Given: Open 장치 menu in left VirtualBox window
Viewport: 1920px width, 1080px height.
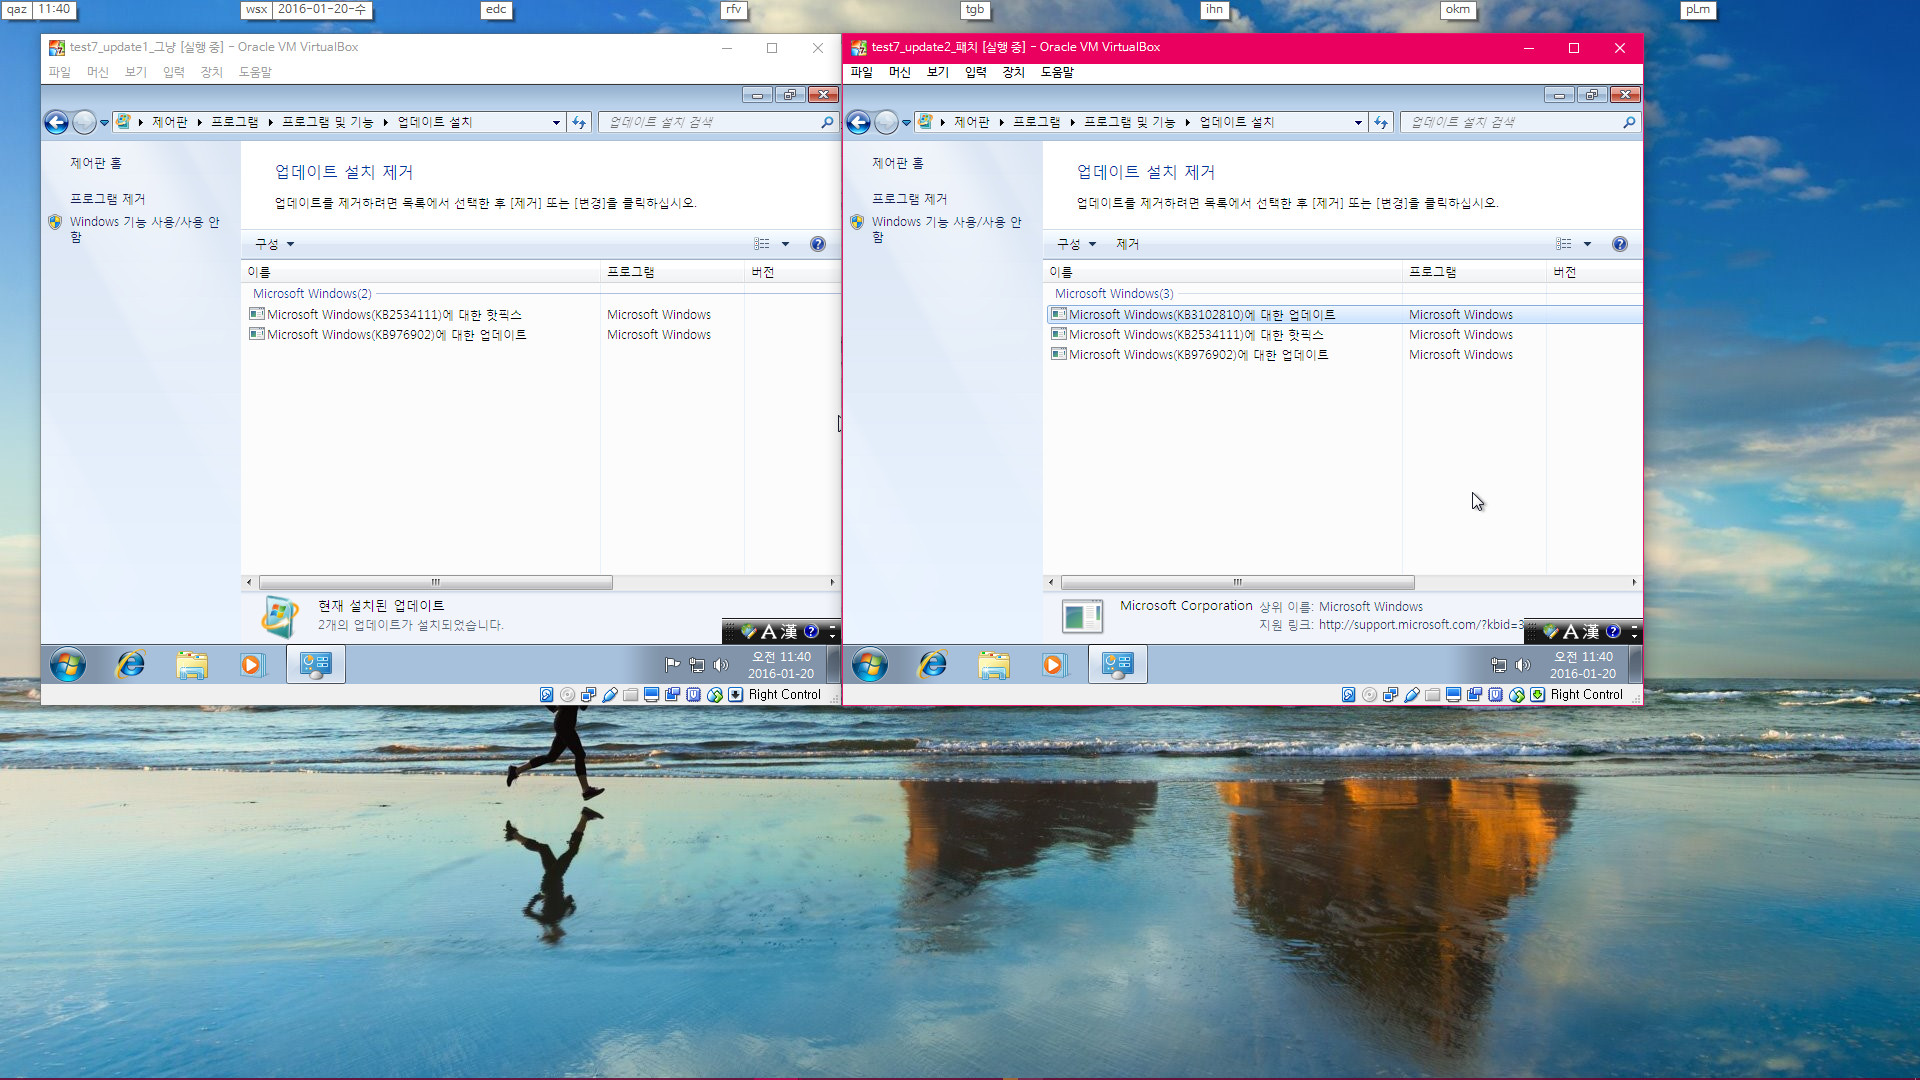Looking at the screenshot, I should 212,72.
